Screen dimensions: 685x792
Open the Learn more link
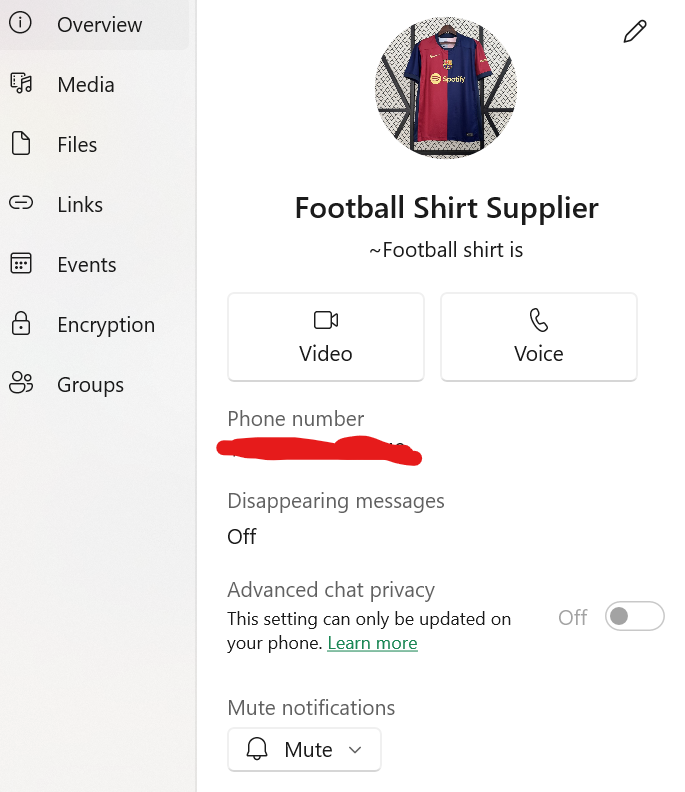coord(372,643)
